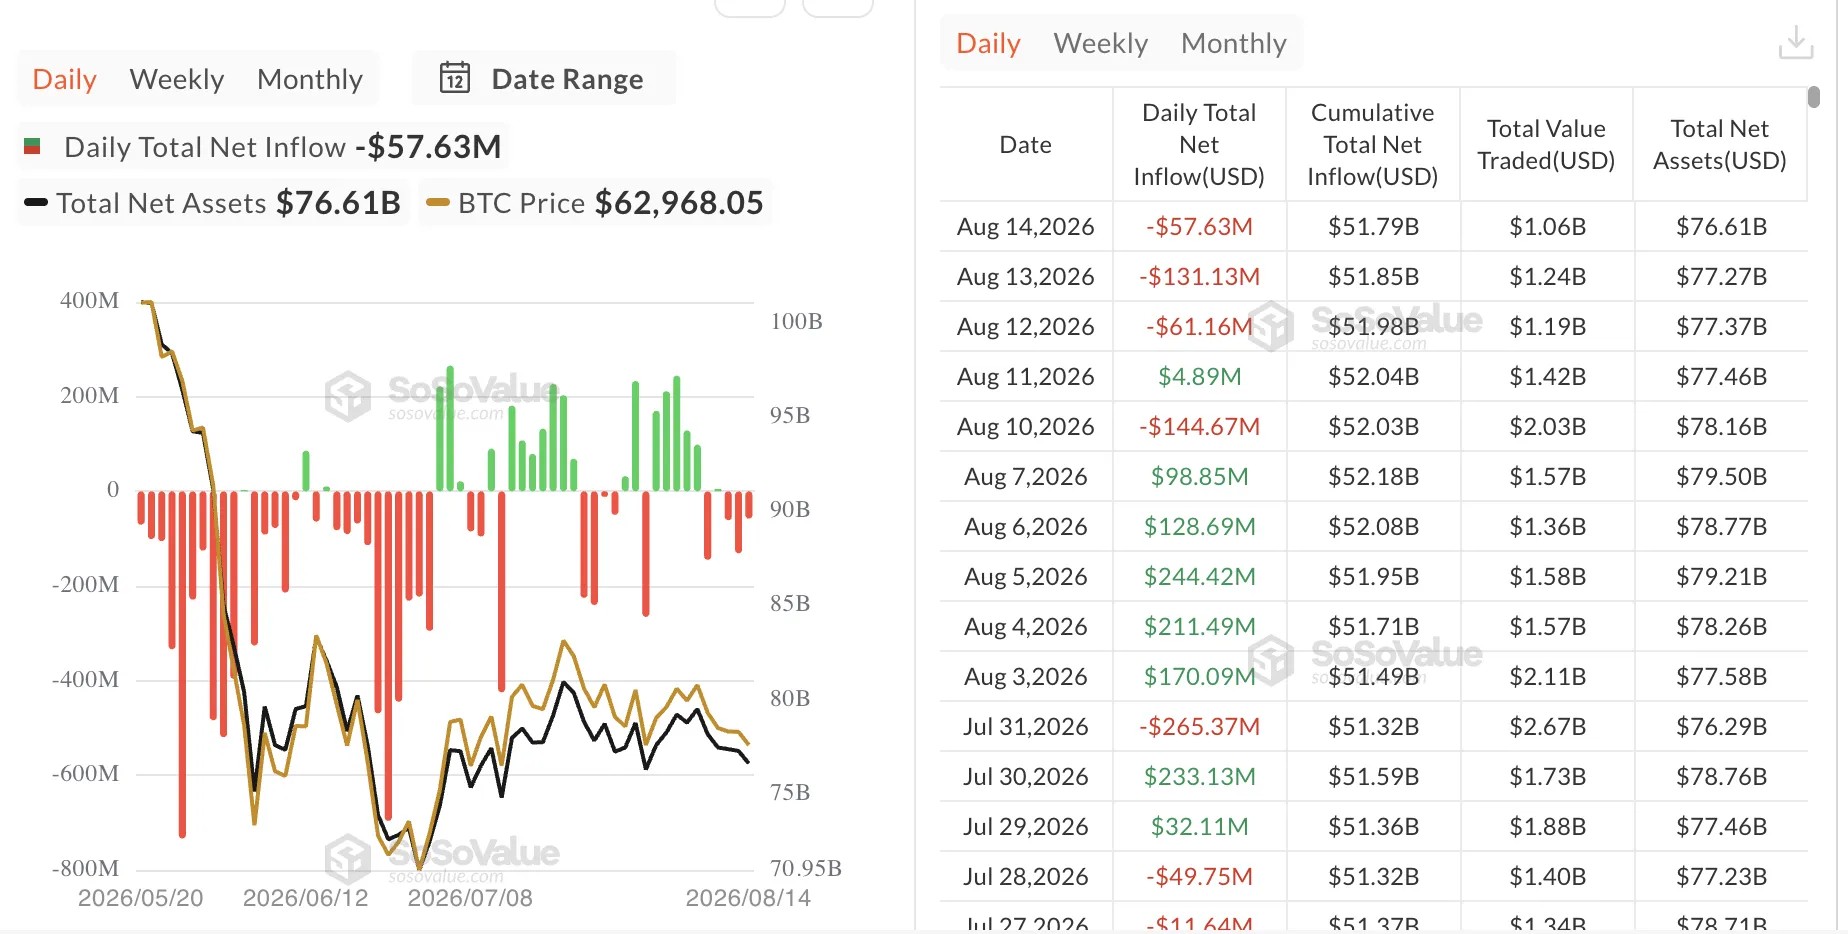Click the Aug 14,2026 date cell
The height and width of the screenshot is (934, 1848).
(1026, 227)
